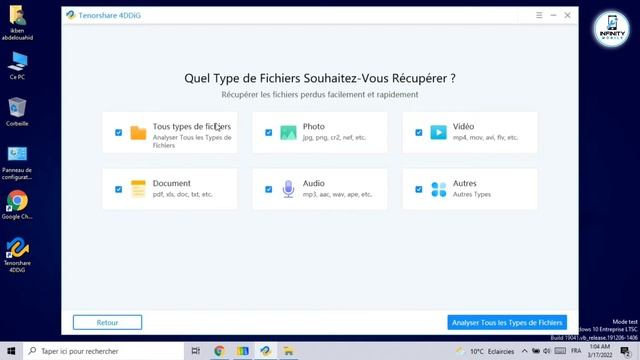
Task: Select the ikben abdelouahid user folder desktop icon
Action: click(17, 22)
